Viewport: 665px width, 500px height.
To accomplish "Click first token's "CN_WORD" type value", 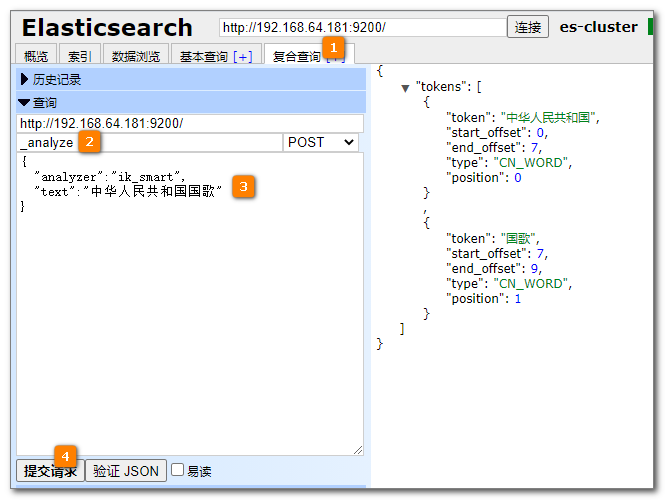I will [531, 163].
